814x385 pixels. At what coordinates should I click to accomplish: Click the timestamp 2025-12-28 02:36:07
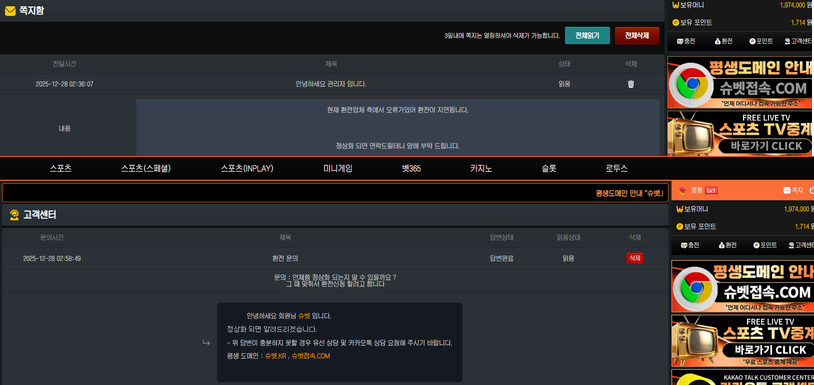64,84
